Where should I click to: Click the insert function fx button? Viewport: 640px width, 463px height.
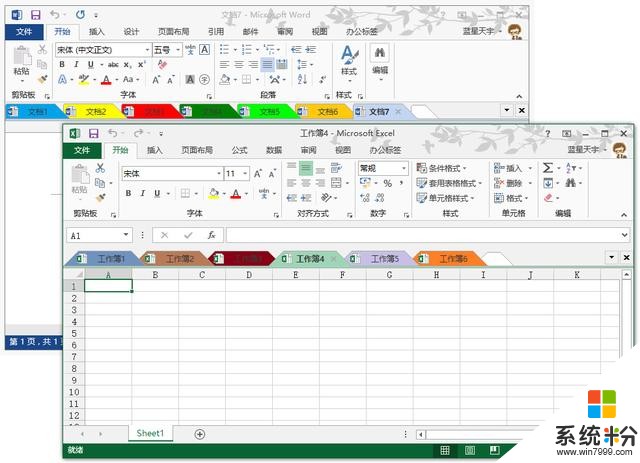[211, 235]
